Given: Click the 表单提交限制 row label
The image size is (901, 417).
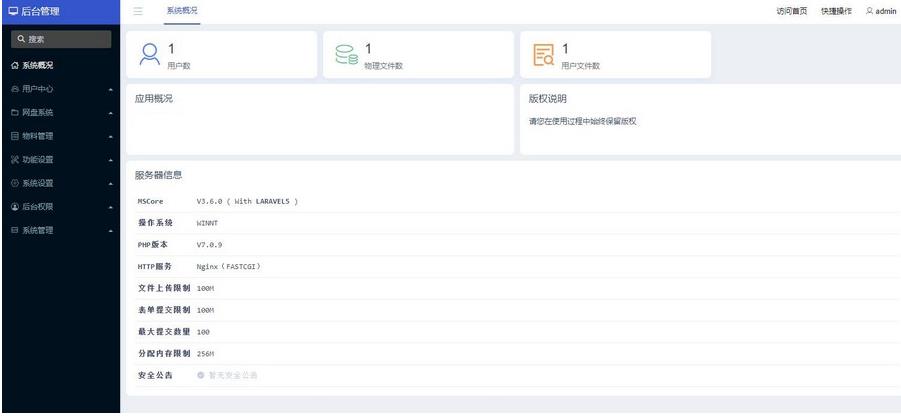Looking at the screenshot, I should tap(164, 310).
